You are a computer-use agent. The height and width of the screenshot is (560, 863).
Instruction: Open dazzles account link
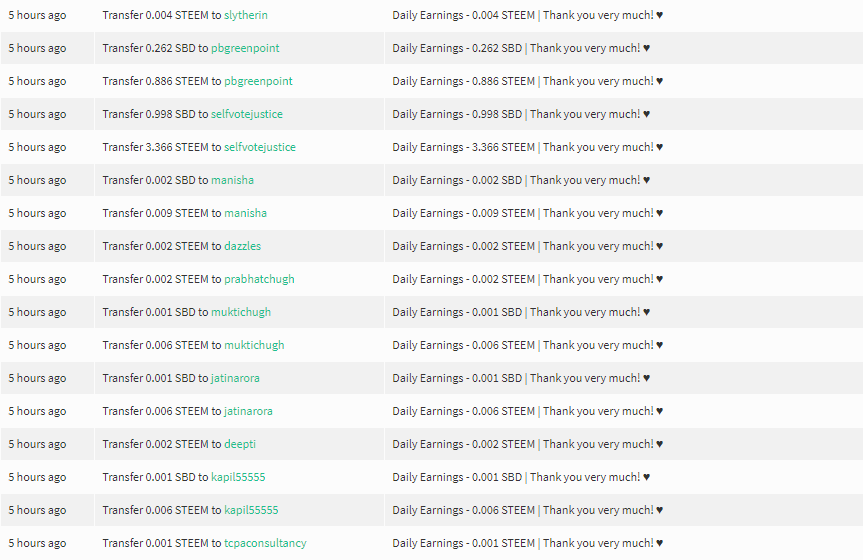(243, 246)
